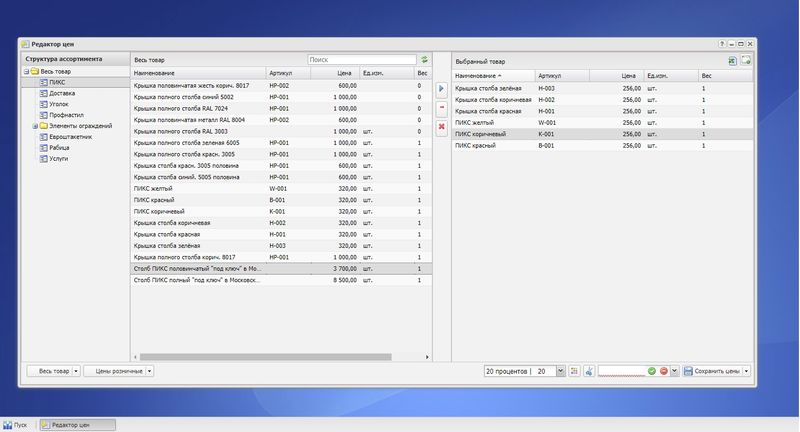Viewport: 800px width, 432px height.
Task: Click icon right of Excel export
Action: (746, 61)
